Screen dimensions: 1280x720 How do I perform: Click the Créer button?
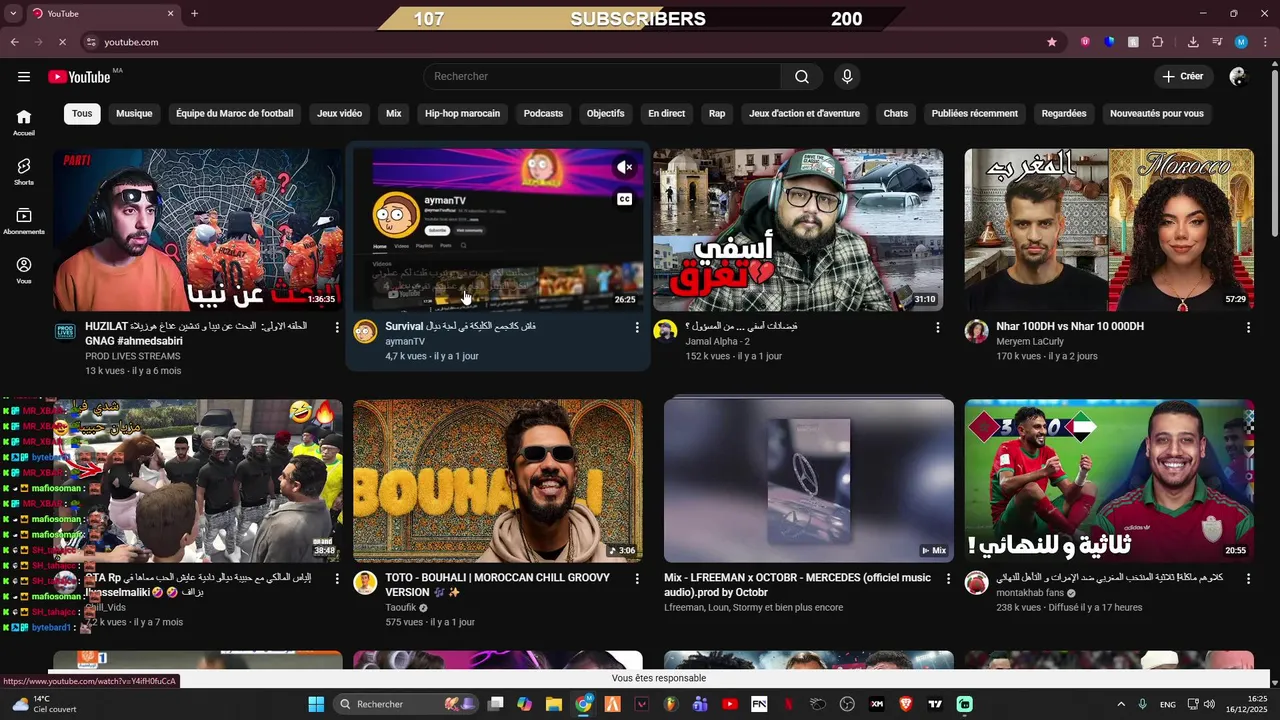1183,77
